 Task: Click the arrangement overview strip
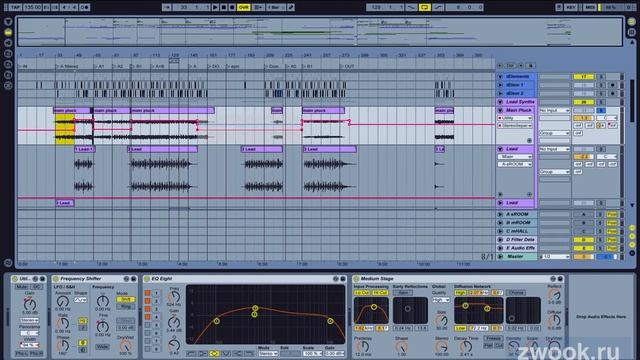tap(320, 31)
